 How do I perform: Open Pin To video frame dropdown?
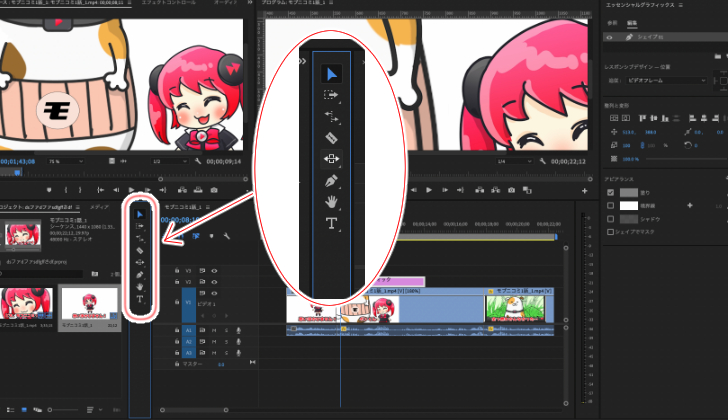pos(666,80)
